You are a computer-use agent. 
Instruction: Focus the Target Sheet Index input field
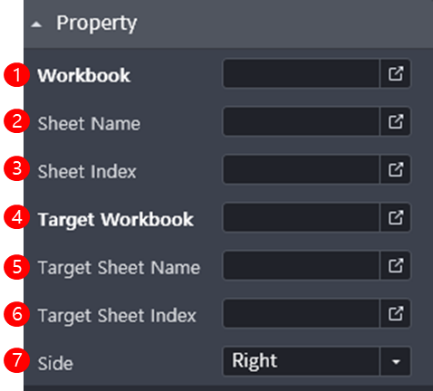301,314
